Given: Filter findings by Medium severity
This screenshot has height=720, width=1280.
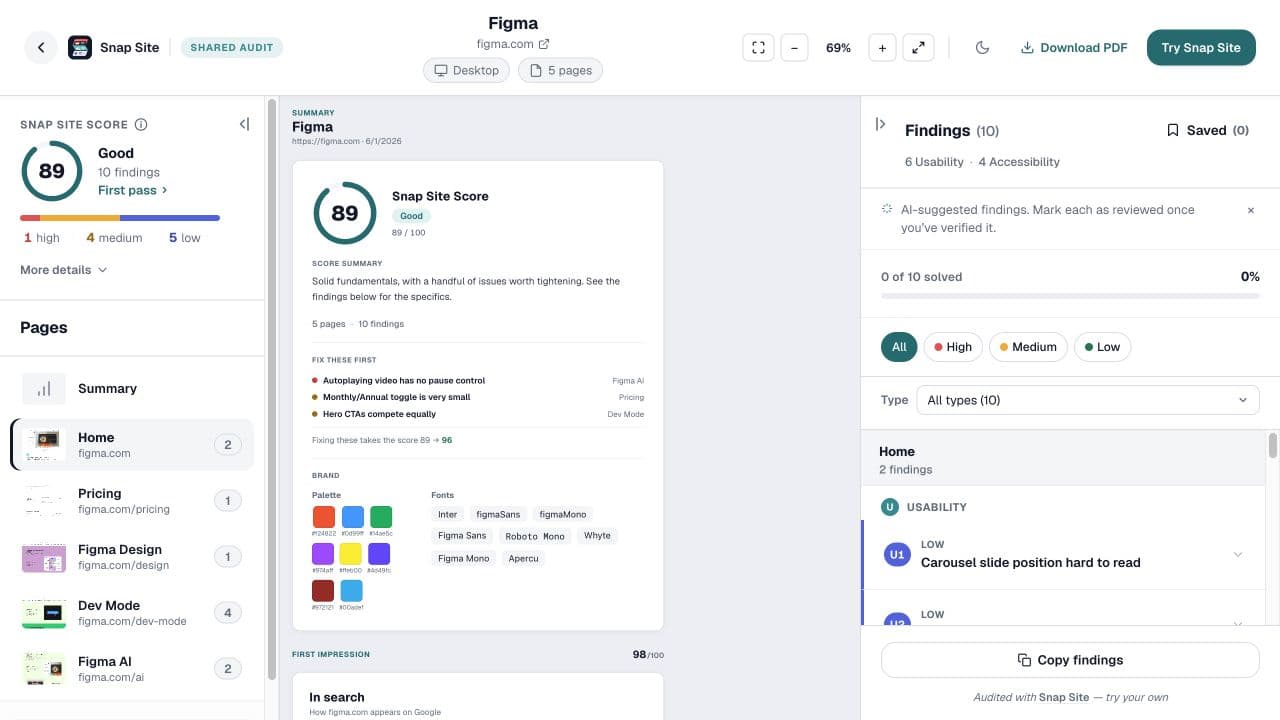Looking at the screenshot, I should point(1028,347).
